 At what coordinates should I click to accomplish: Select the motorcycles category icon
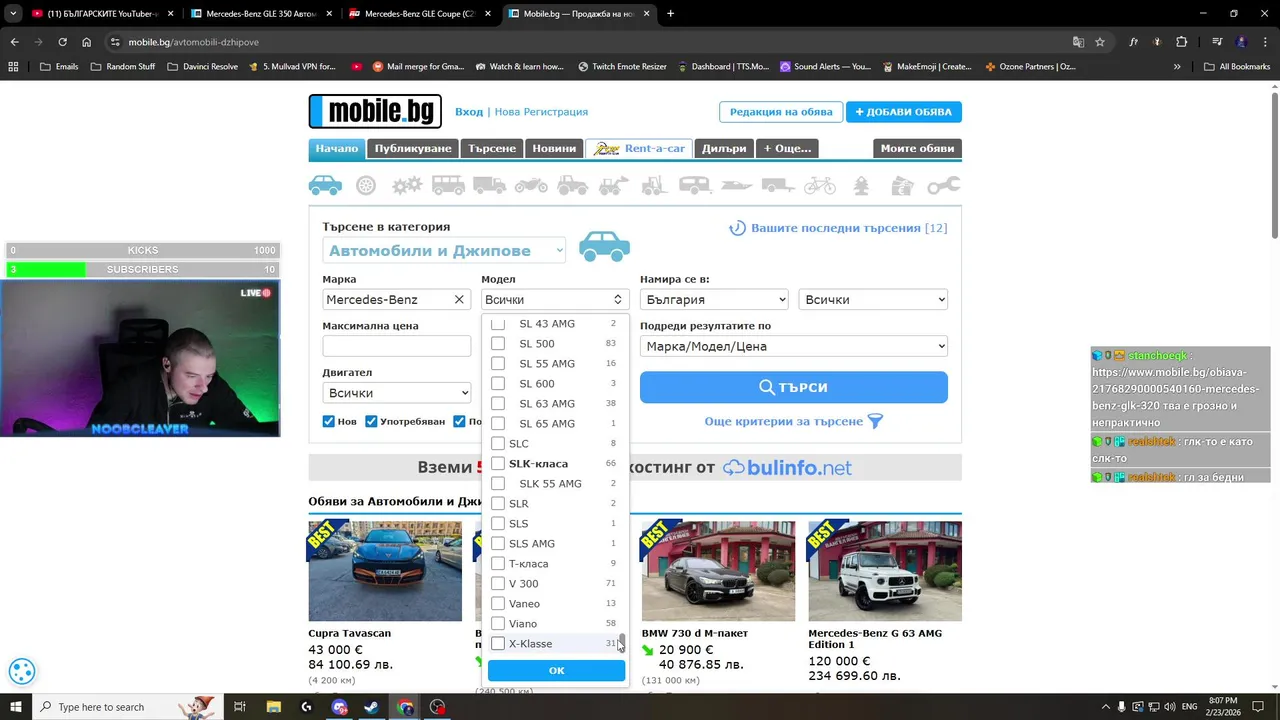click(531, 185)
